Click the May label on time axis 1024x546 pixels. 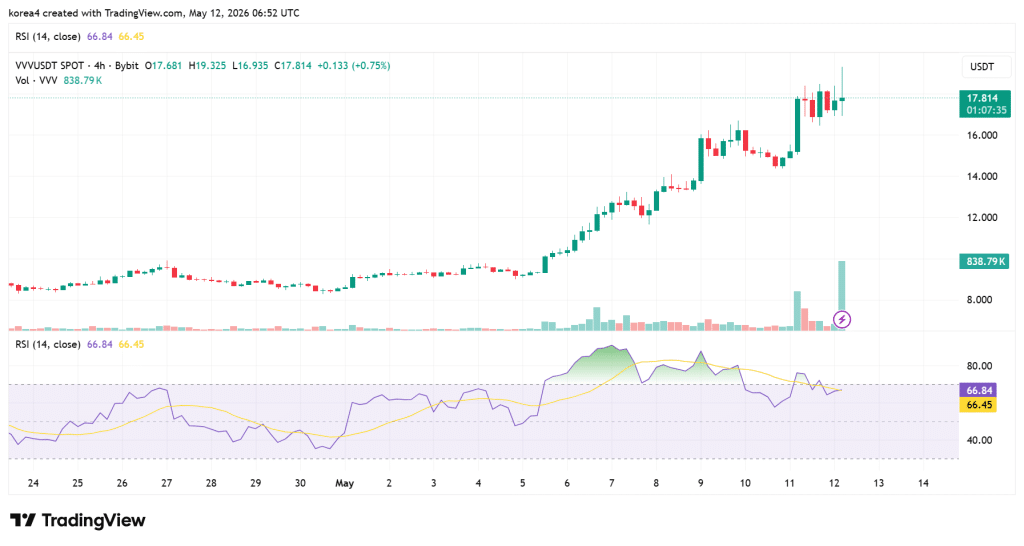344,483
